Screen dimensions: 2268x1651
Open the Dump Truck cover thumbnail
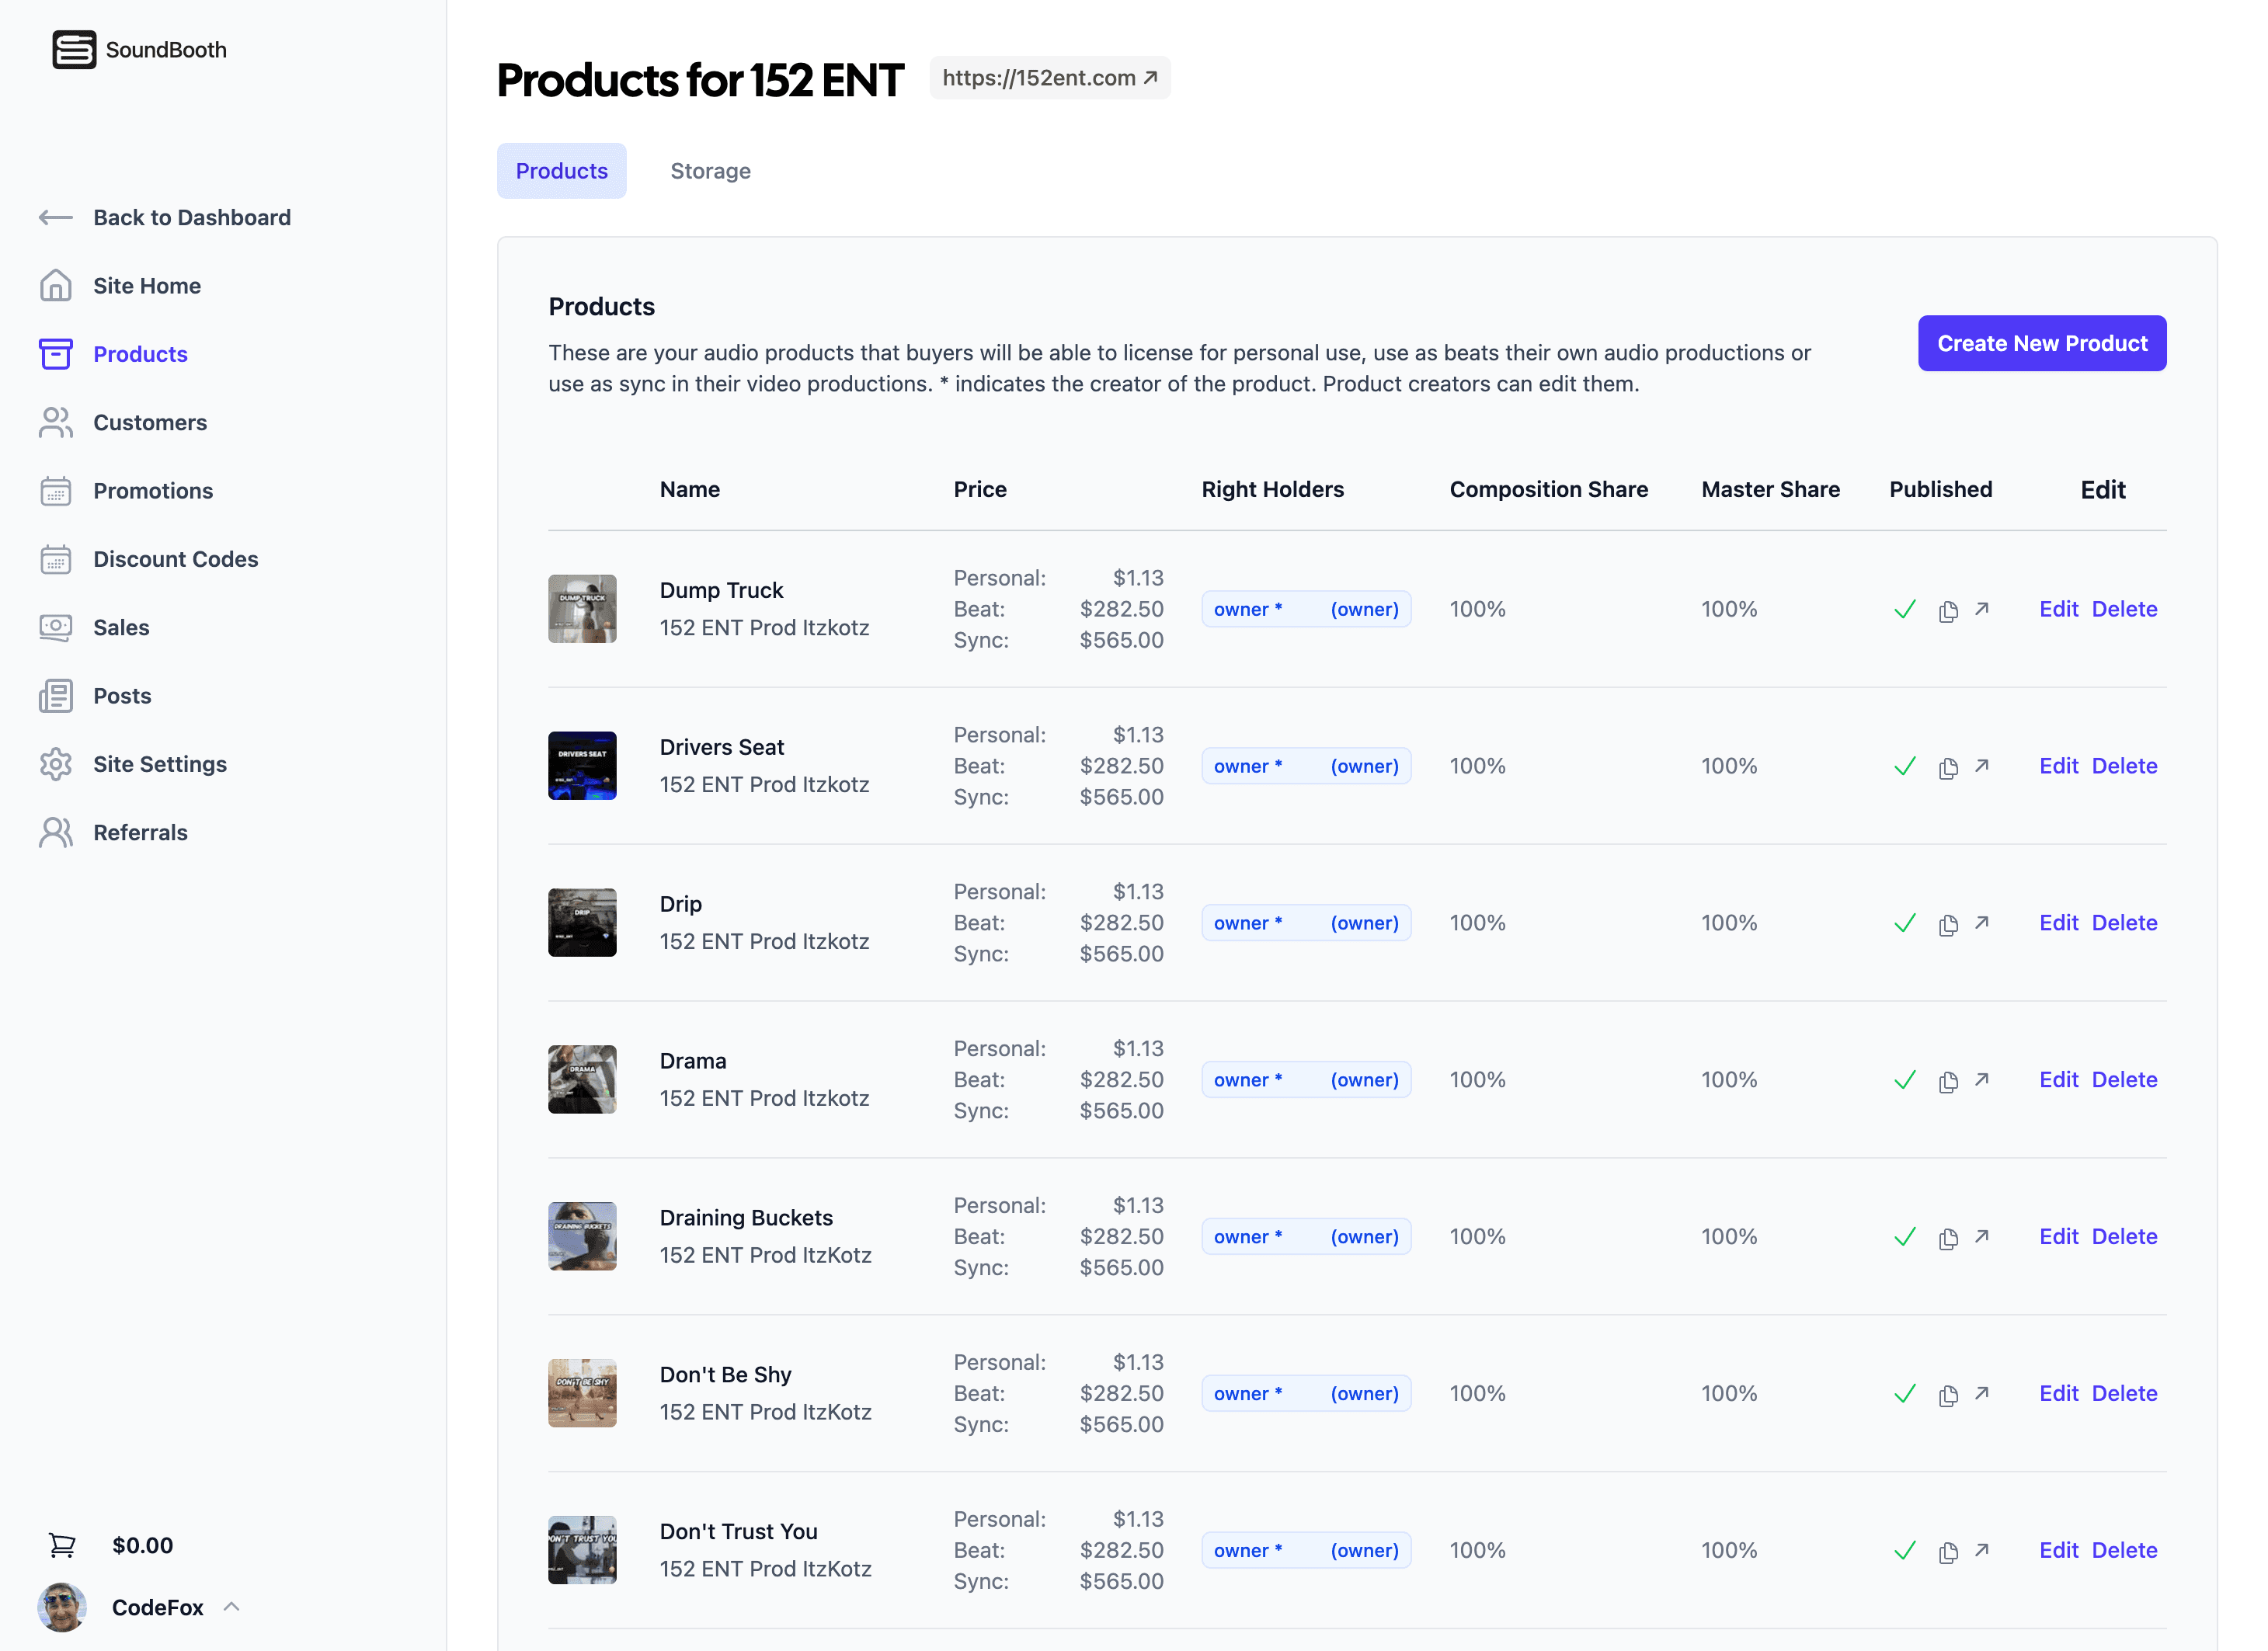tap(582, 608)
